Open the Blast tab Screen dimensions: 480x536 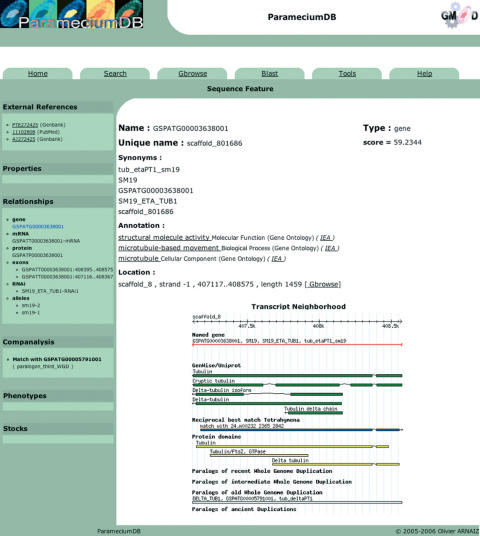269,73
